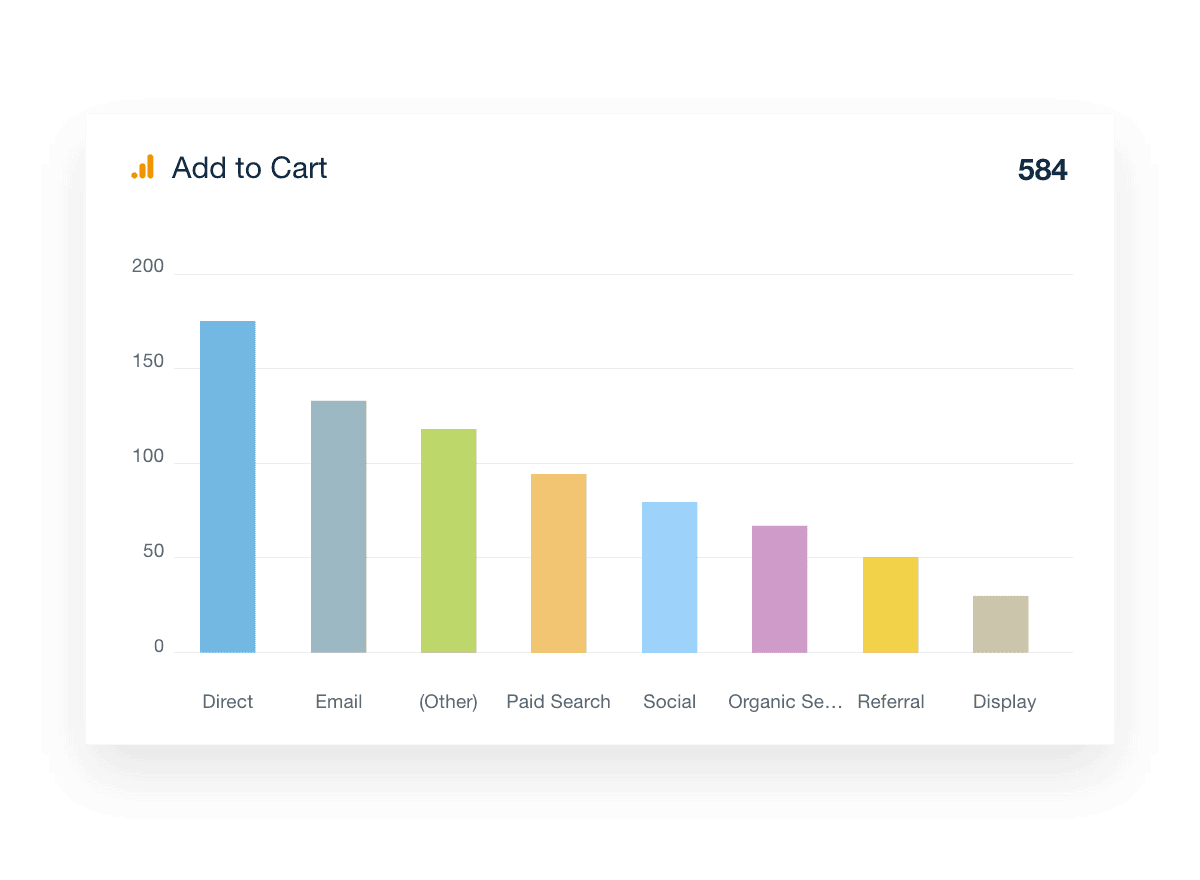Click the Direct axis label
Viewport: 1200px width, 880px height.
pos(228,702)
